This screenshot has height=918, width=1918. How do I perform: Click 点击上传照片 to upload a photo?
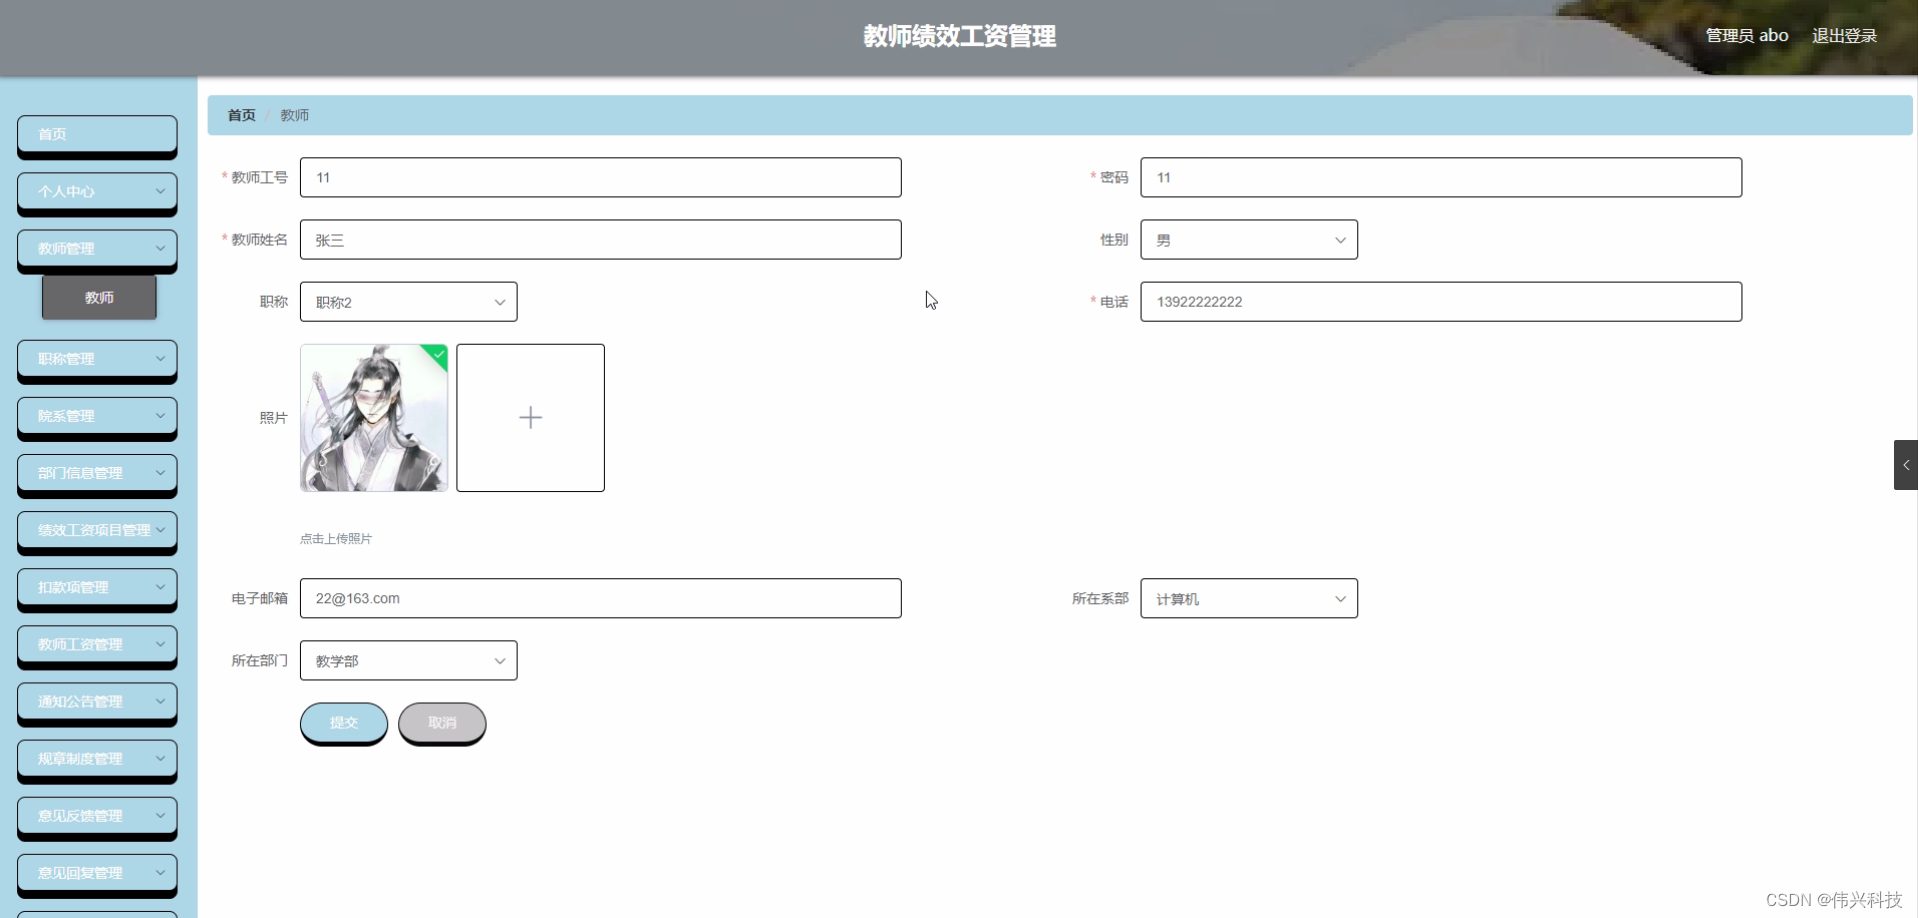coord(335,537)
